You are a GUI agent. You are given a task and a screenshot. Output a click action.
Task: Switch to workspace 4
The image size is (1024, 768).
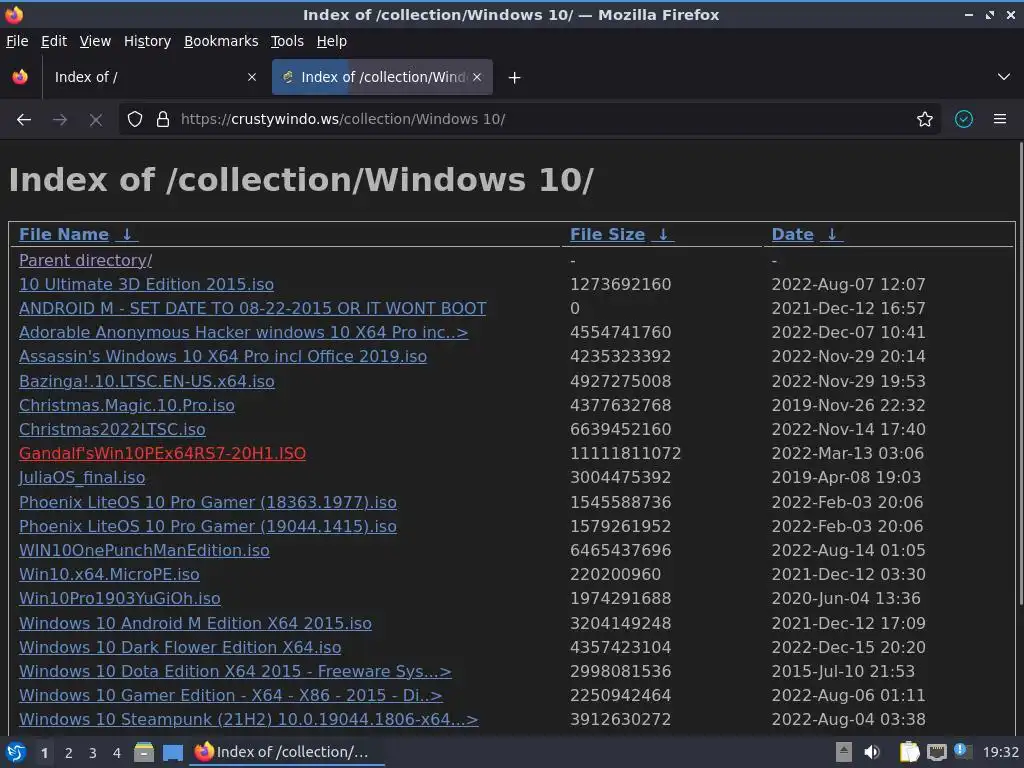[117, 753]
